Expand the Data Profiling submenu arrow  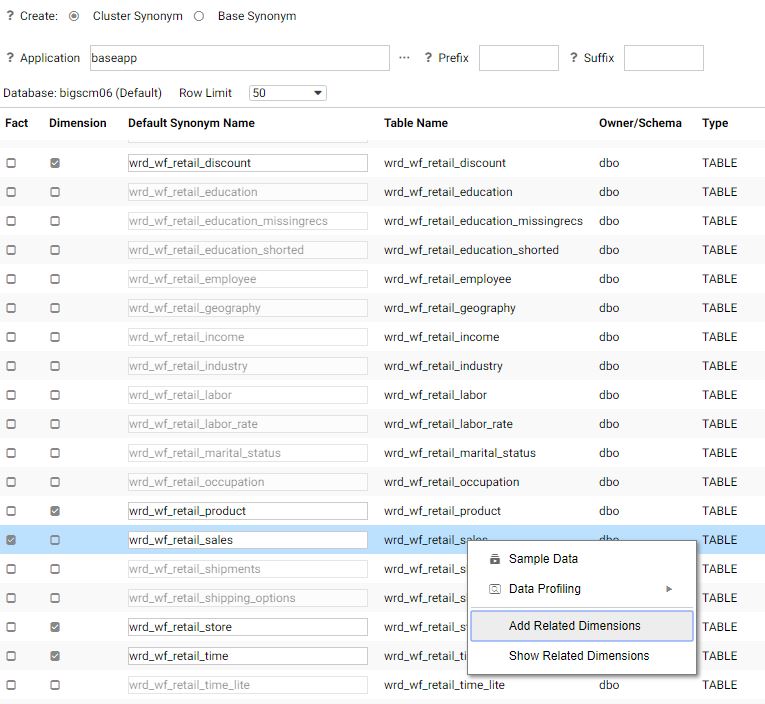click(x=669, y=589)
